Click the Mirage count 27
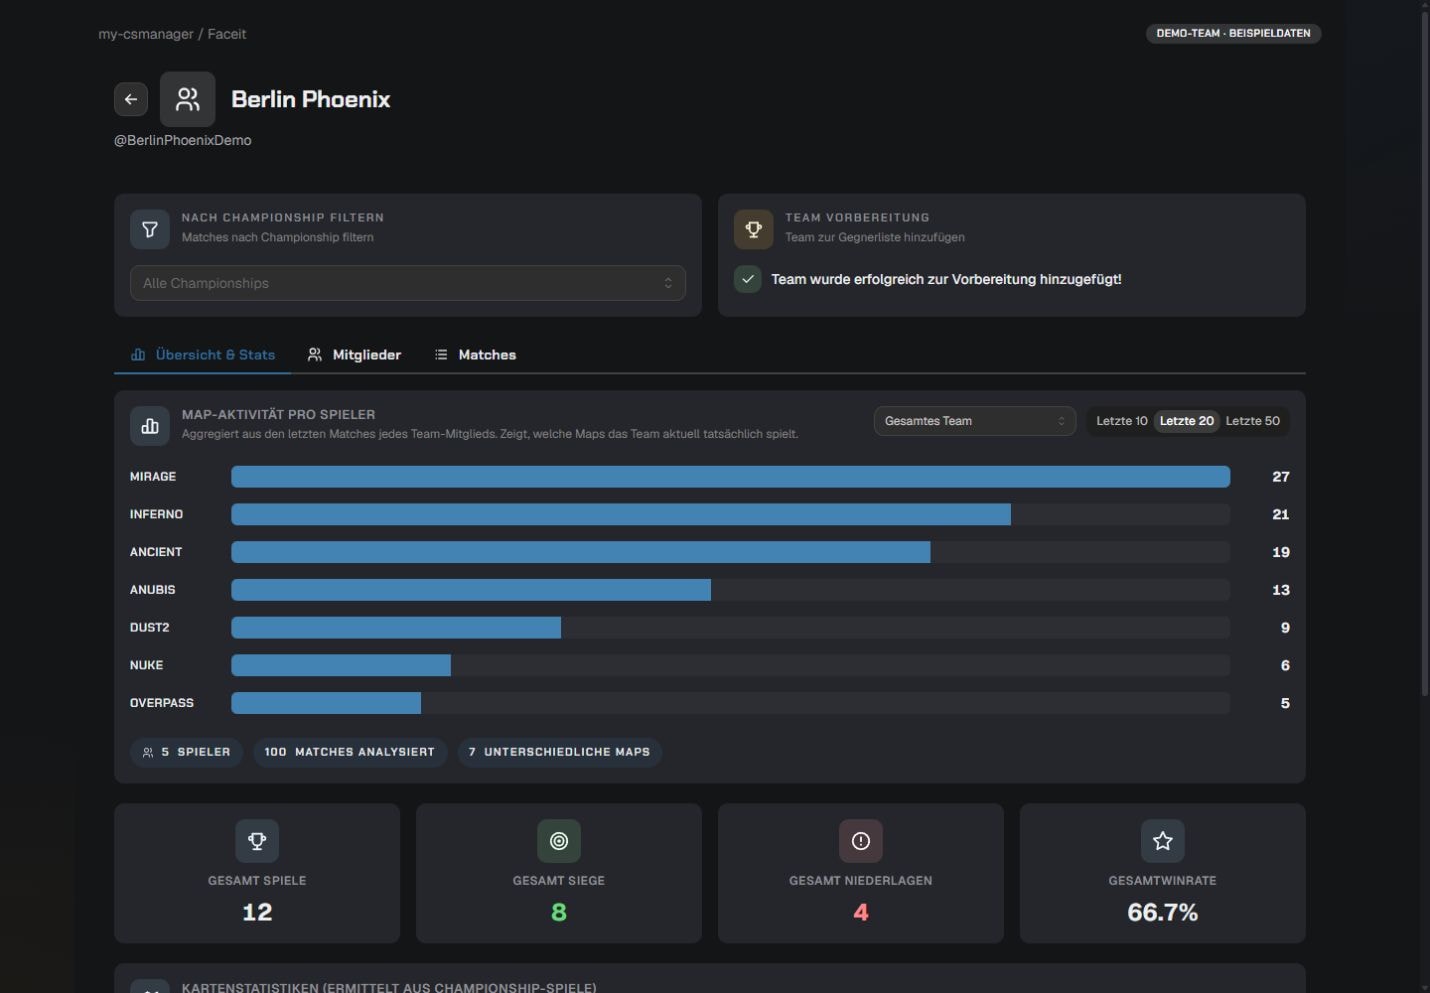Image resolution: width=1430 pixels, height=993 pixels. (1281, 477)
